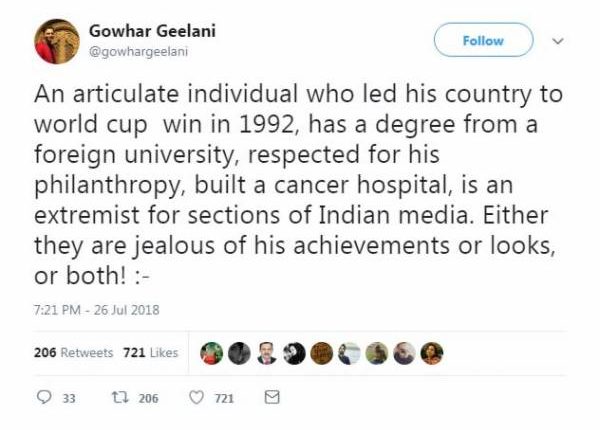Click last liker avatar in the row
The width and height of the screenshot is (600, 430).
432,353
